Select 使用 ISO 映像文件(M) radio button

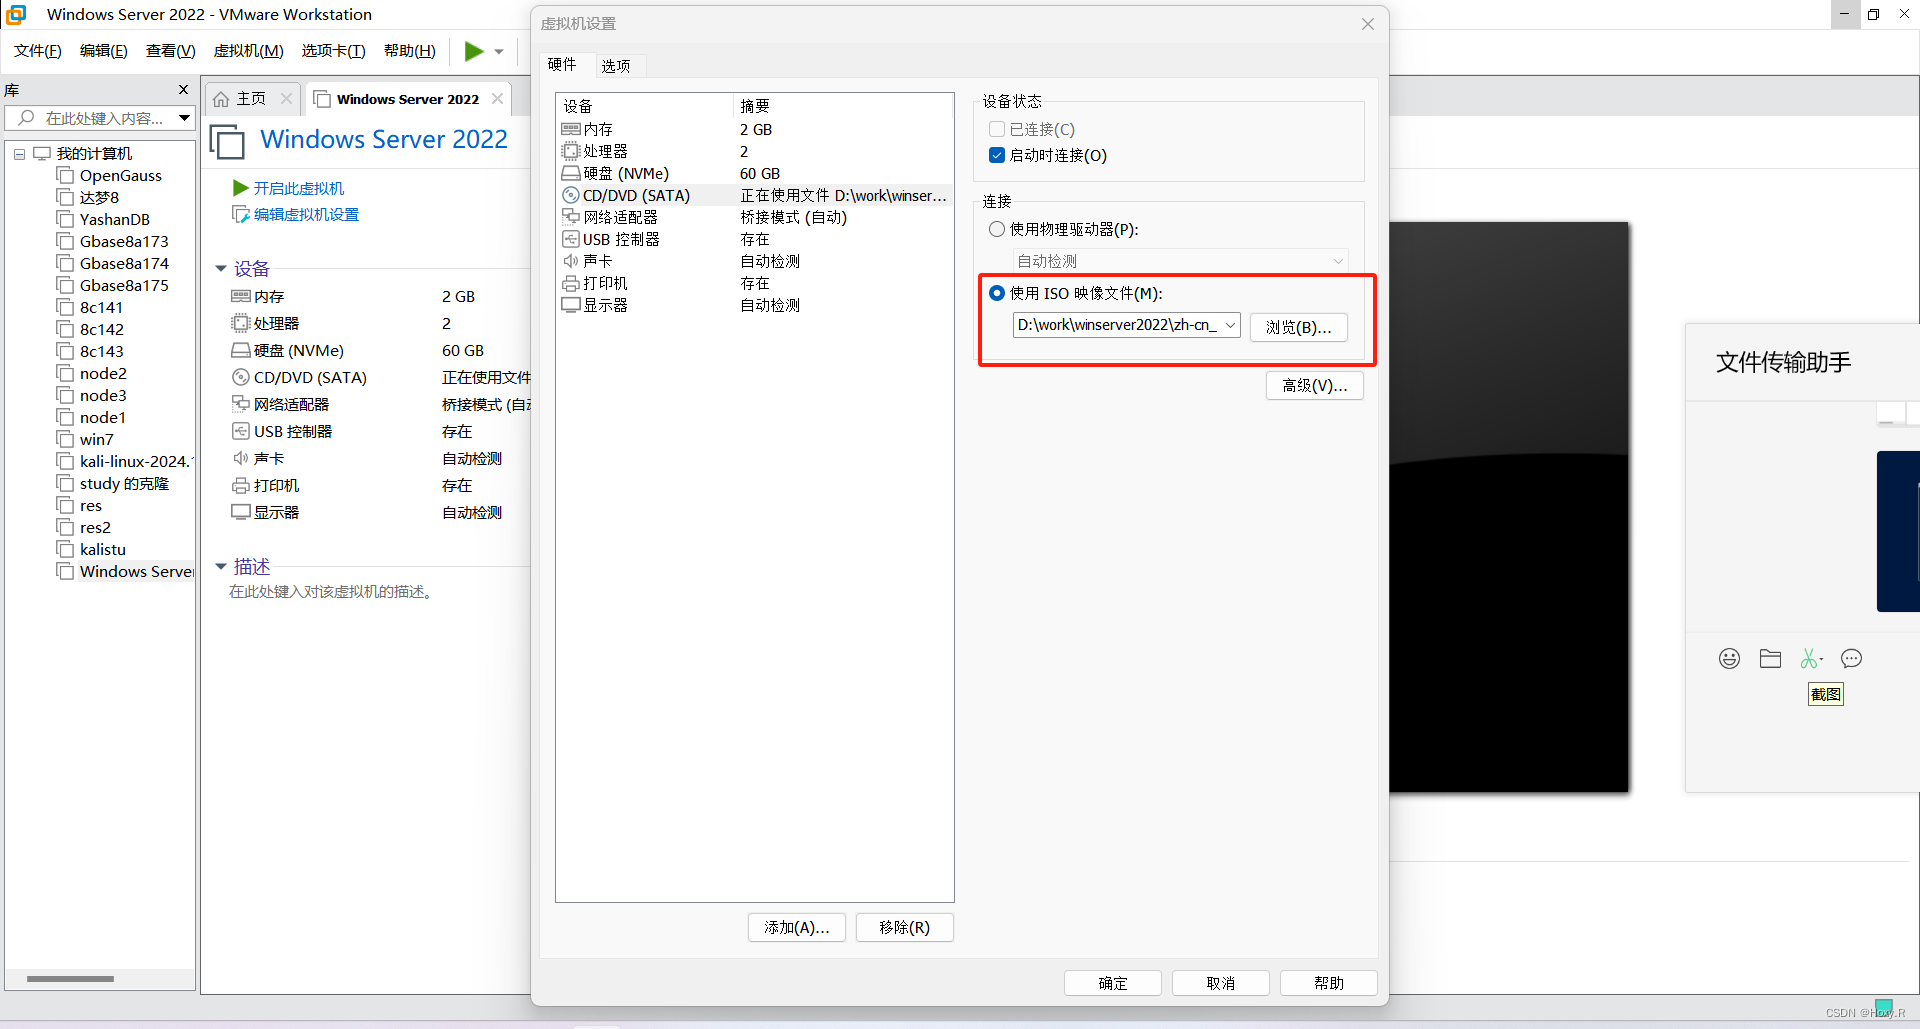[x=997, y=293]
